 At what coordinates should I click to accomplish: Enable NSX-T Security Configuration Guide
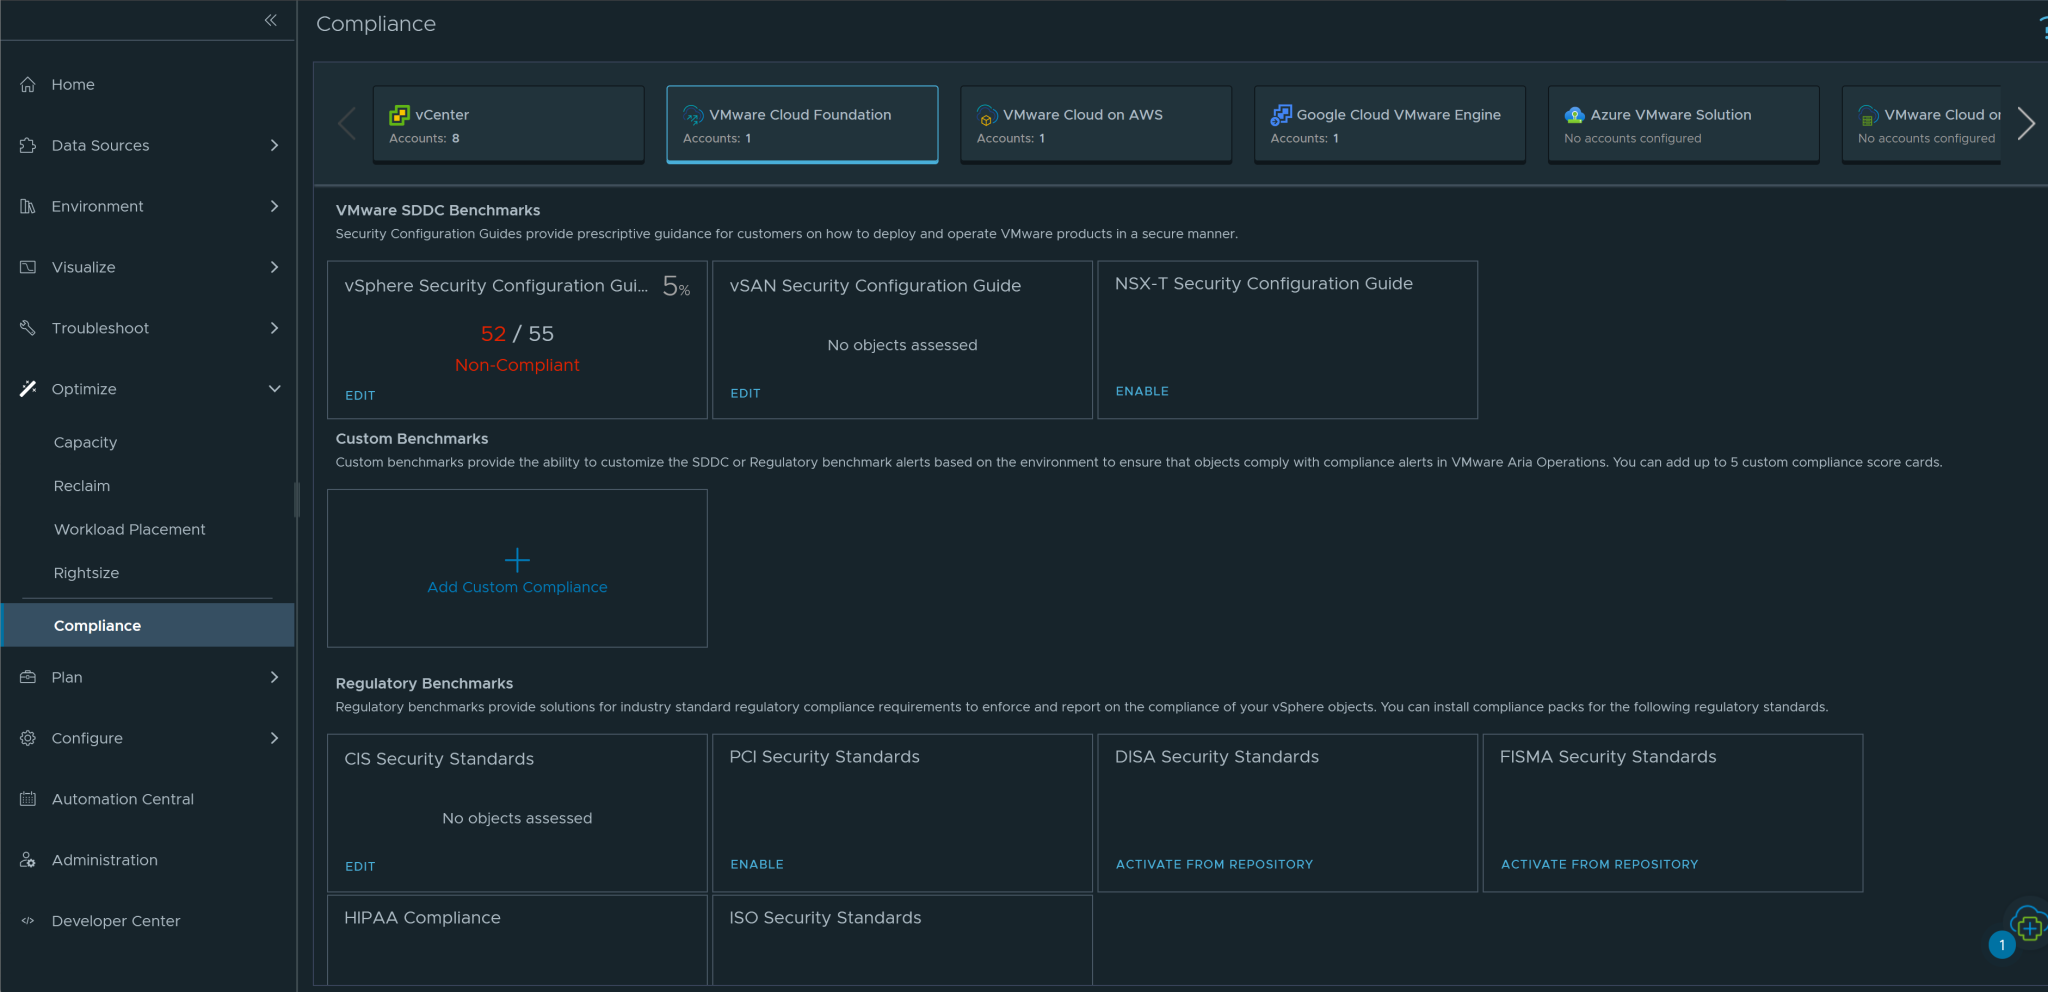(1142, 391)
